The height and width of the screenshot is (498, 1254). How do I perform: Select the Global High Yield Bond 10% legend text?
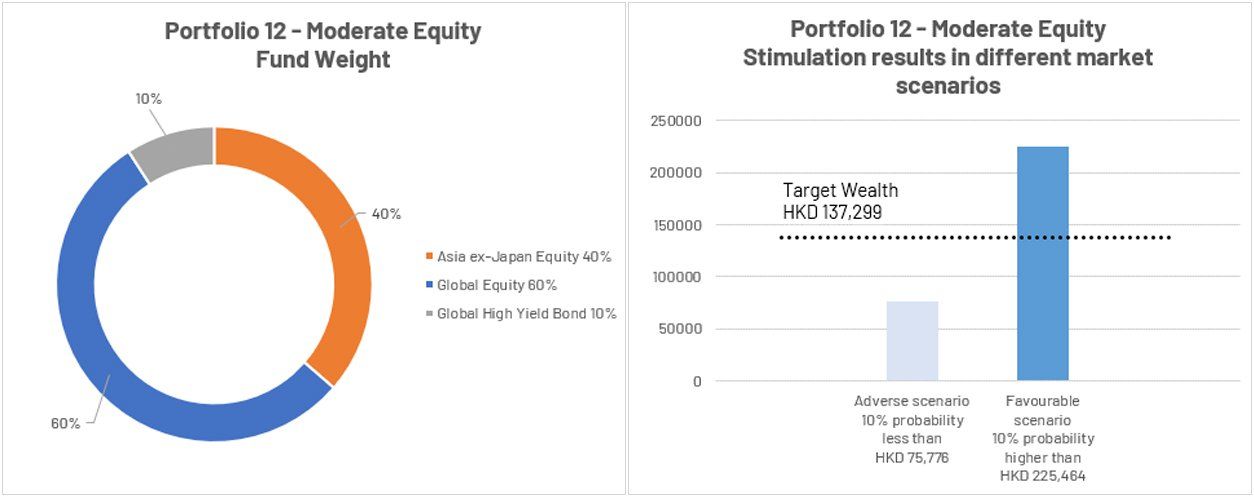pos(526,314)
